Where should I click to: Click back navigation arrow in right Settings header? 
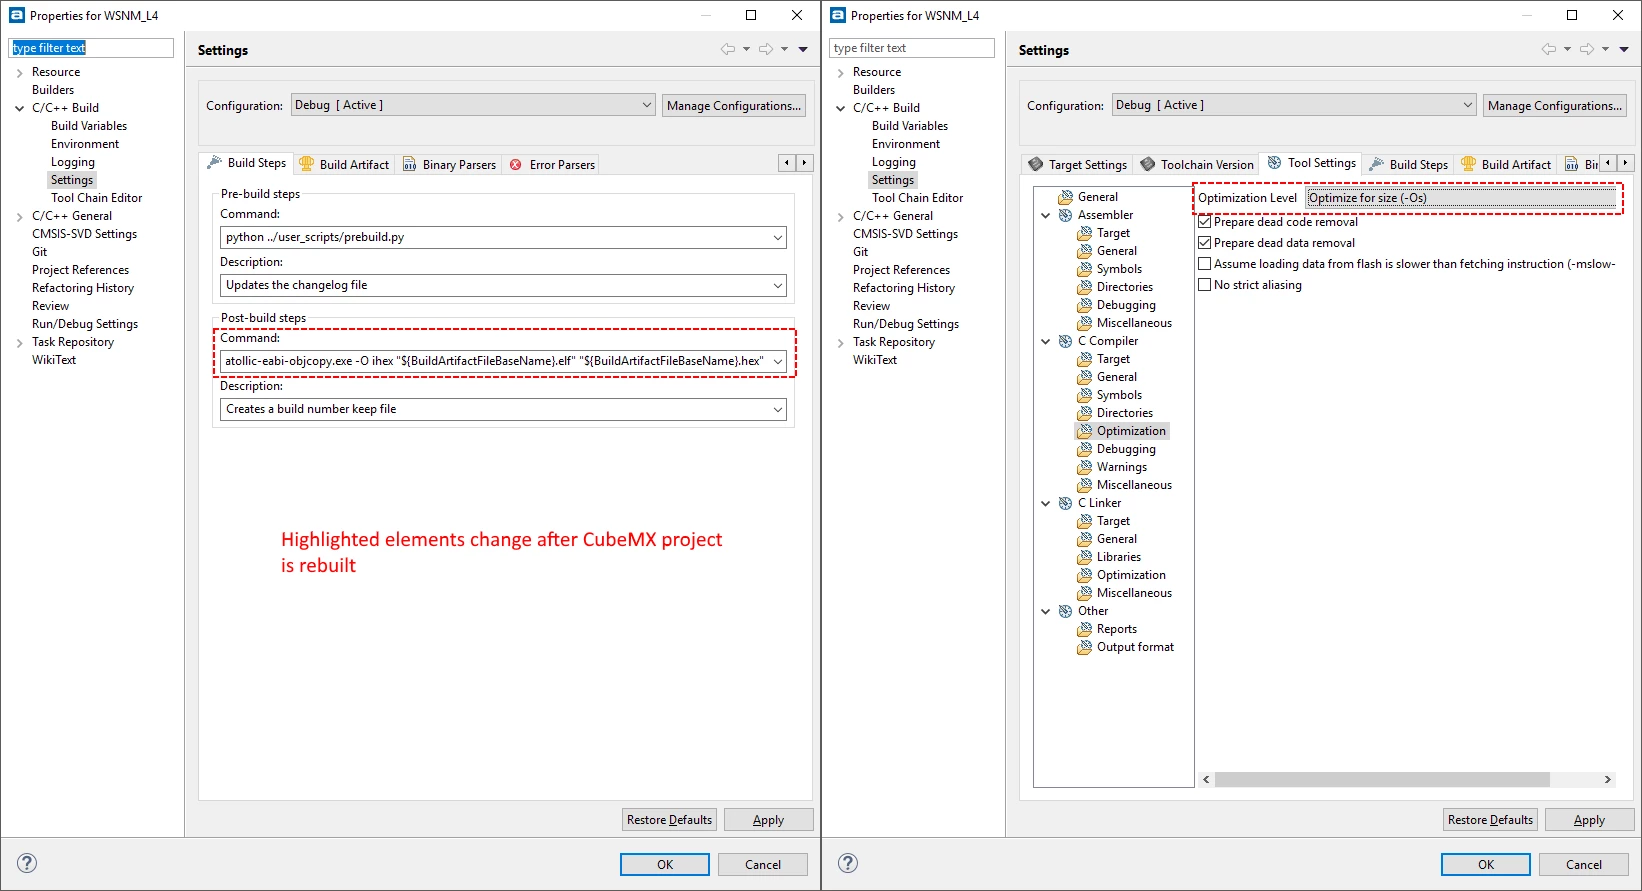1549,49
